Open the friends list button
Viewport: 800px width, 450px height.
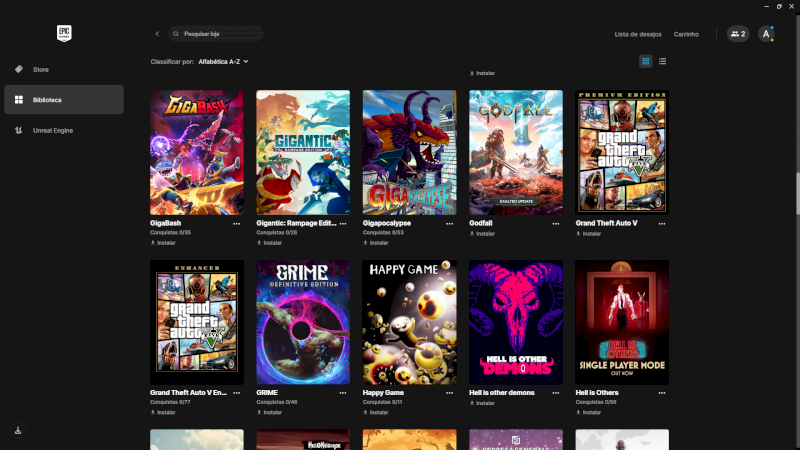(738, 34)
